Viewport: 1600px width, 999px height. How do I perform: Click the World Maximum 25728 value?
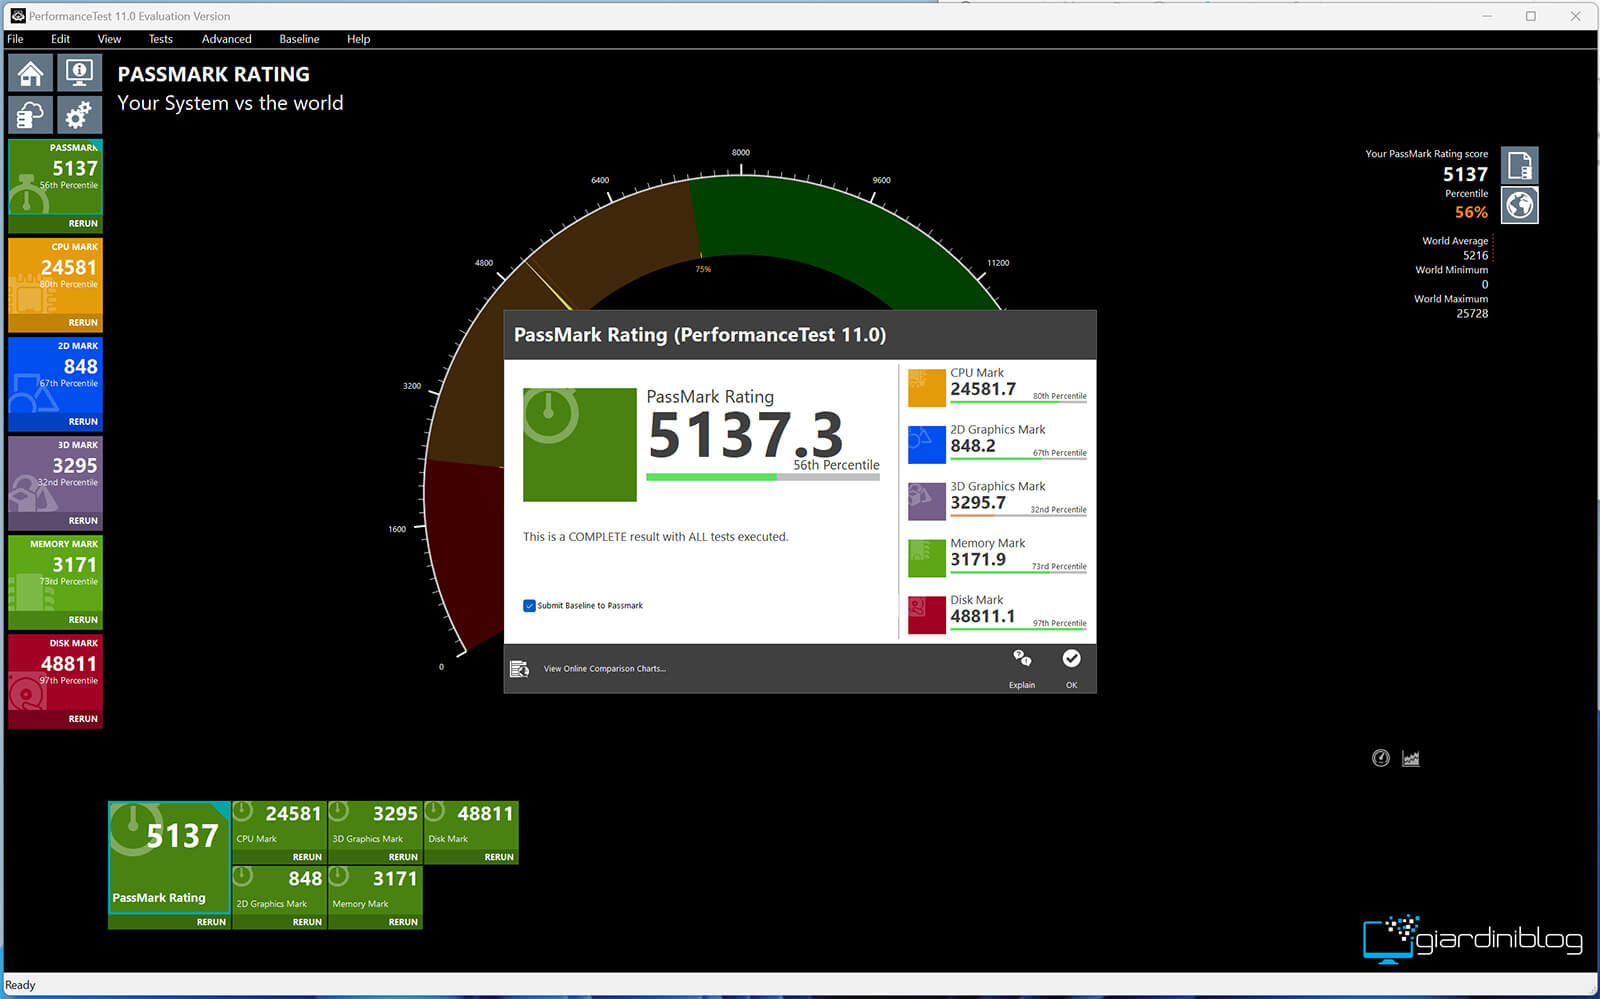(x=1472, y=314)
